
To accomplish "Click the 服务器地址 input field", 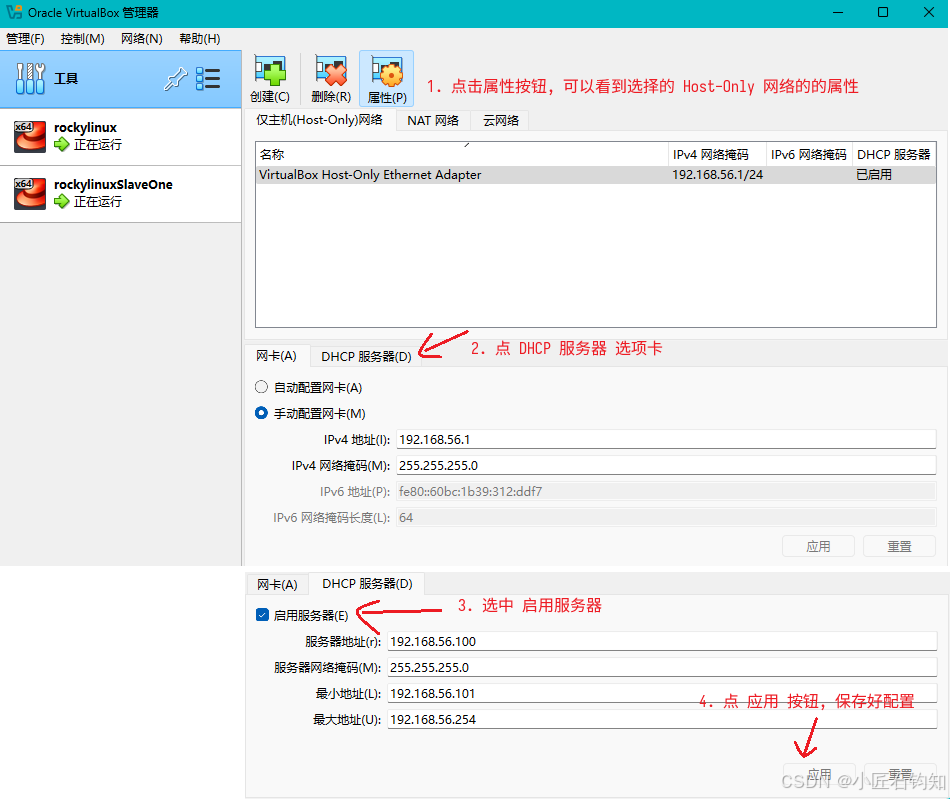I will [662, 642].
